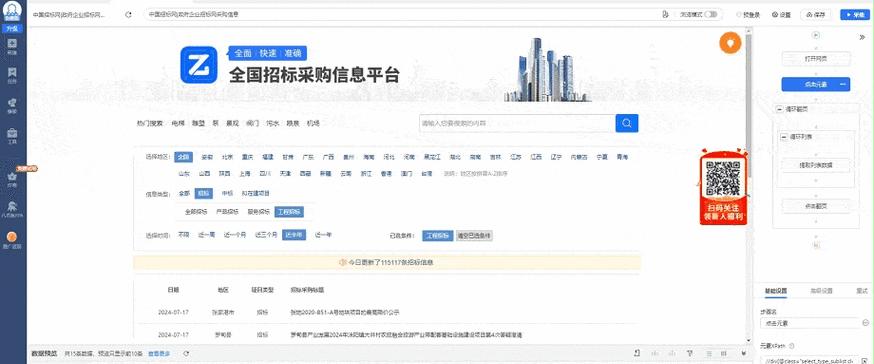Click hot search term 电梯
Screen dimensions: 874x364
178,123
